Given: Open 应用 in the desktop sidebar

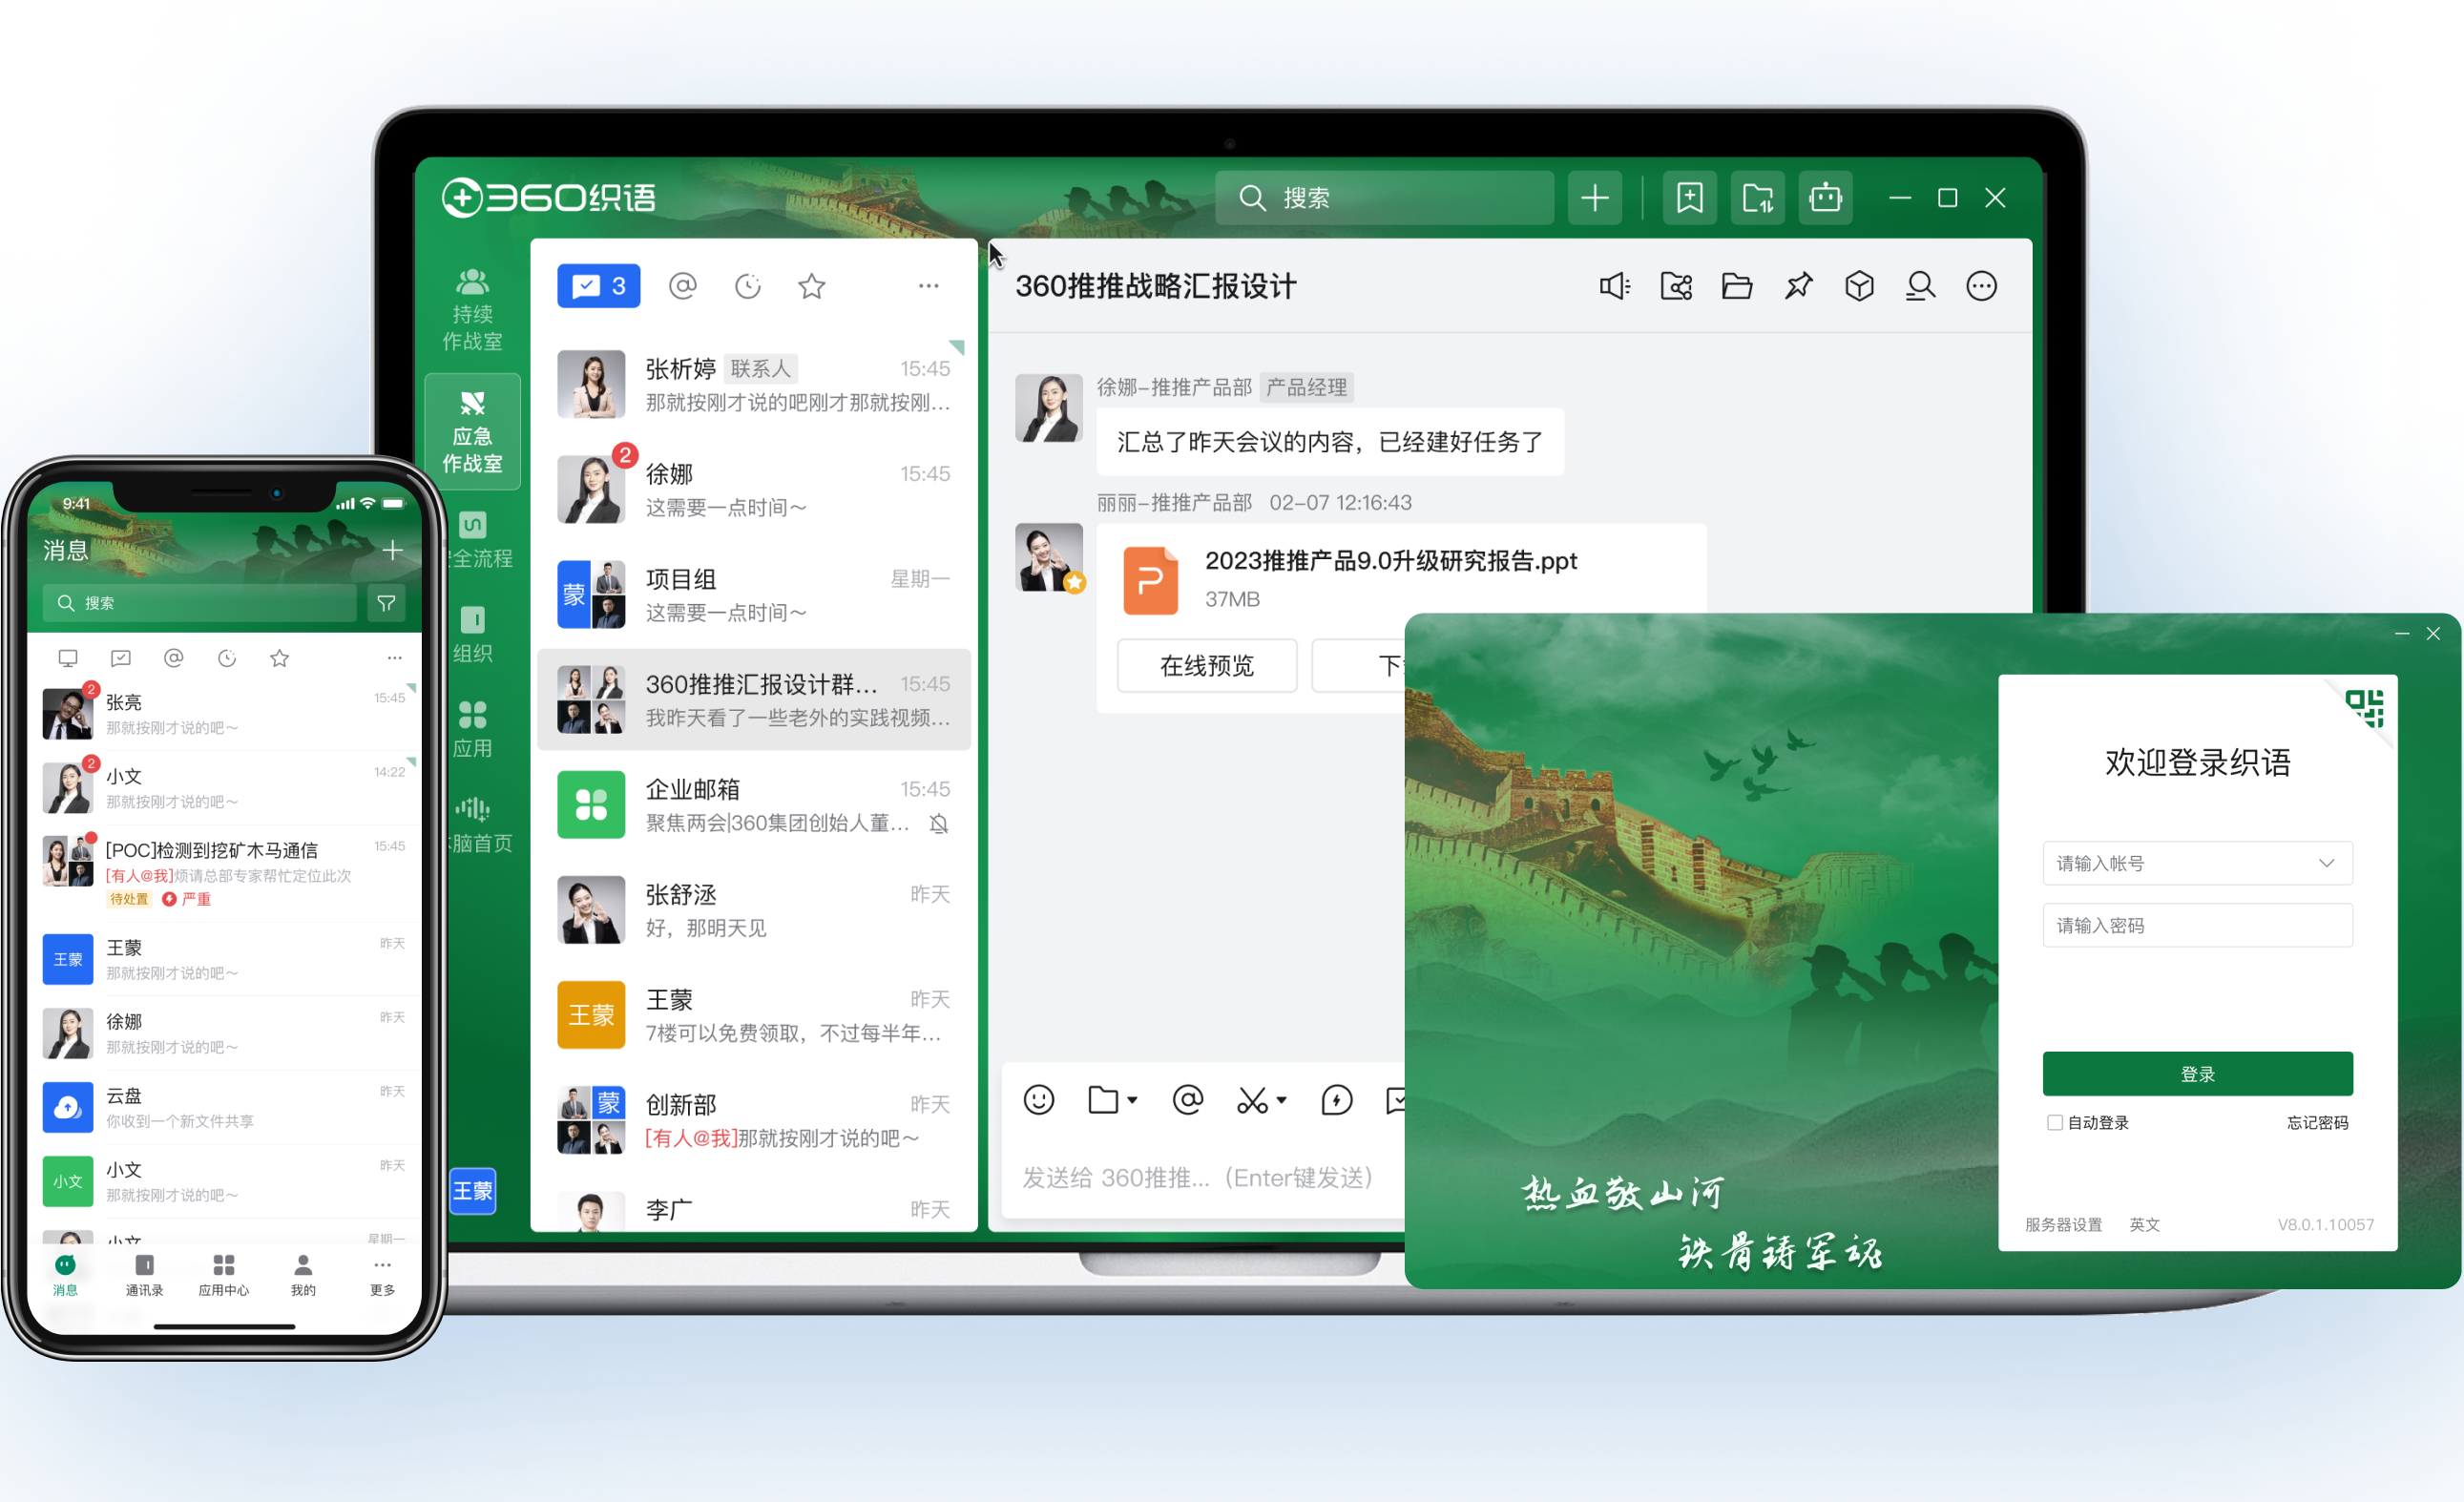Looking at the screenshot, I should [x=472, y=729].
